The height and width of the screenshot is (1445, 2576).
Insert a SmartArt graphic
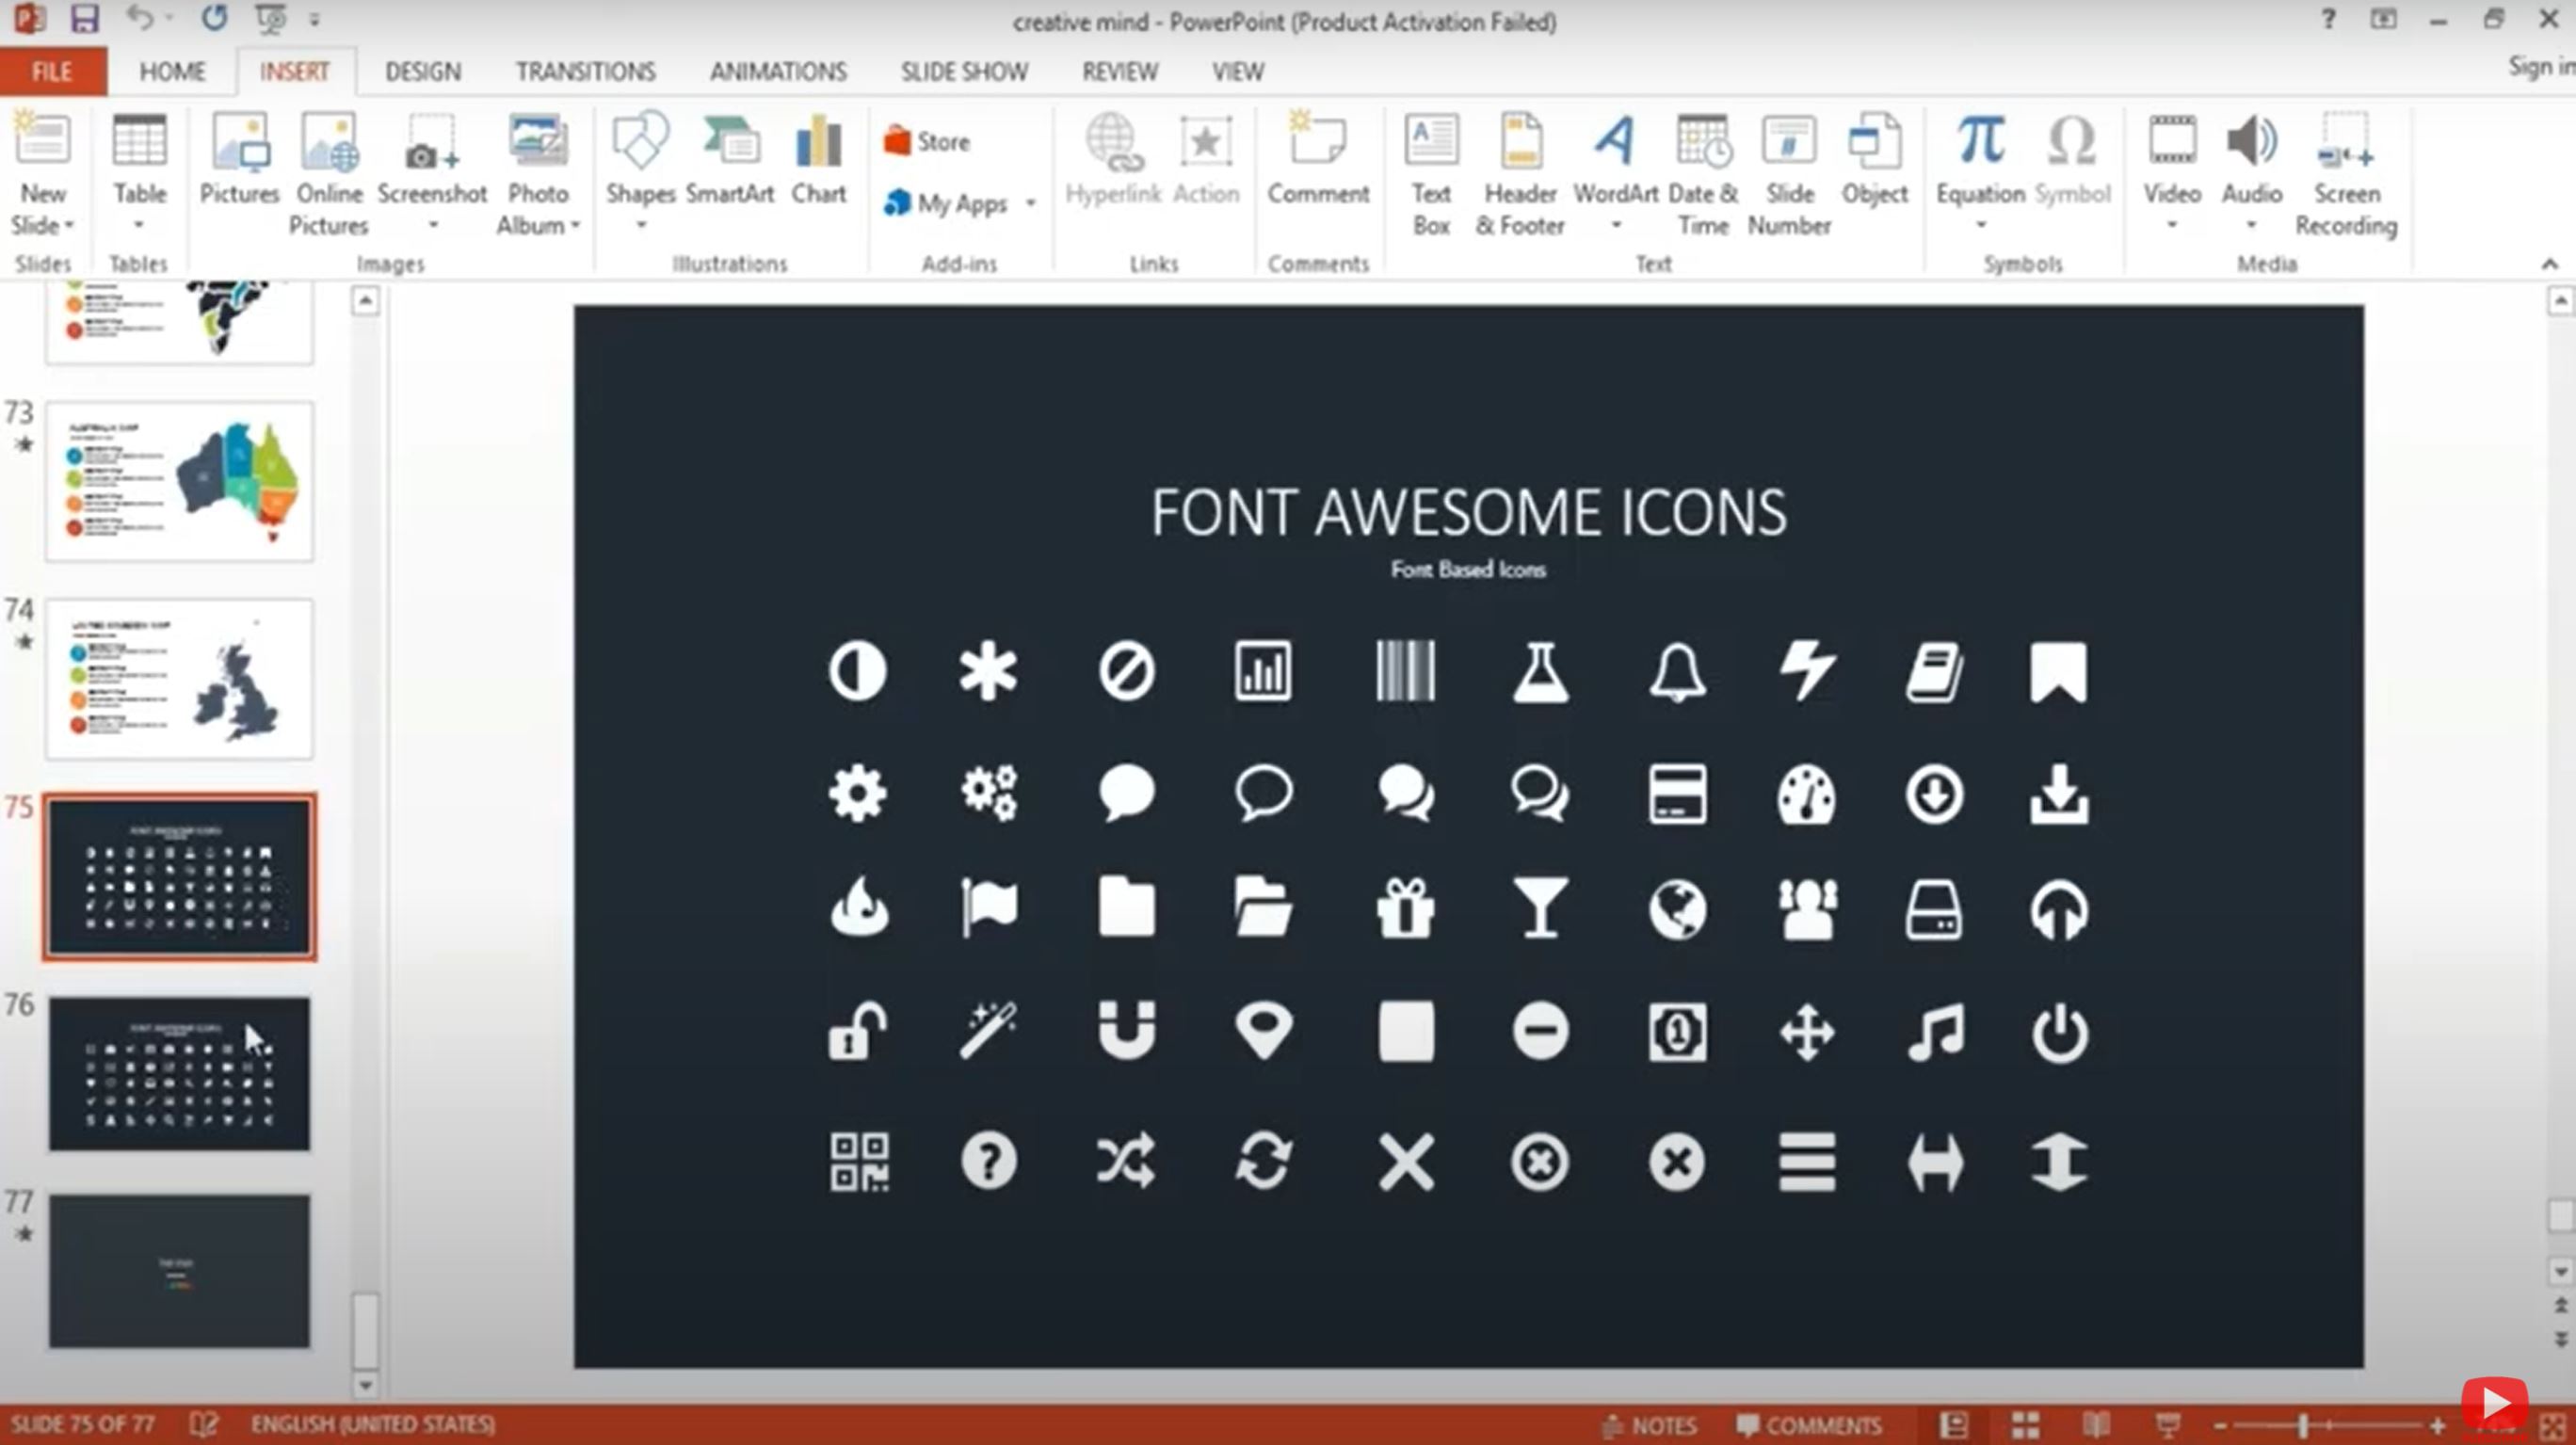[x=731, y=165]
